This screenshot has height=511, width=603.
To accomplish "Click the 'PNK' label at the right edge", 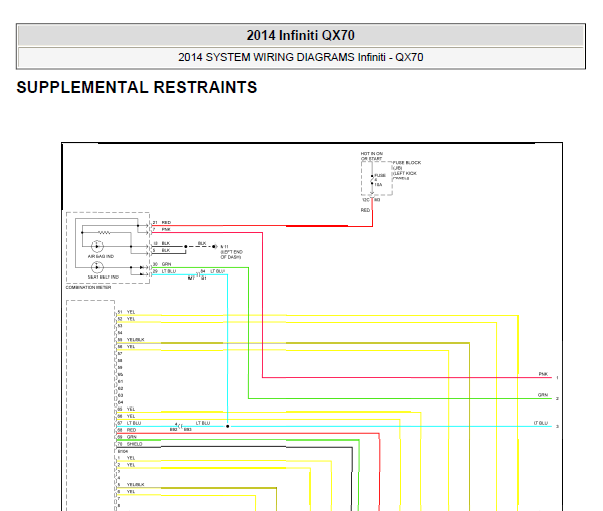I will coord(543,374).
